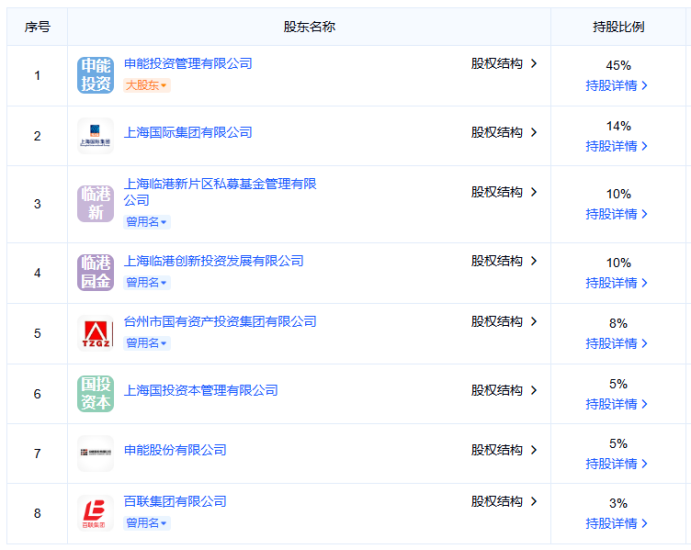Open 持股详情 for 上海国投资本管理 row
The image size is (691, 550).
click(x=617, y=404)
